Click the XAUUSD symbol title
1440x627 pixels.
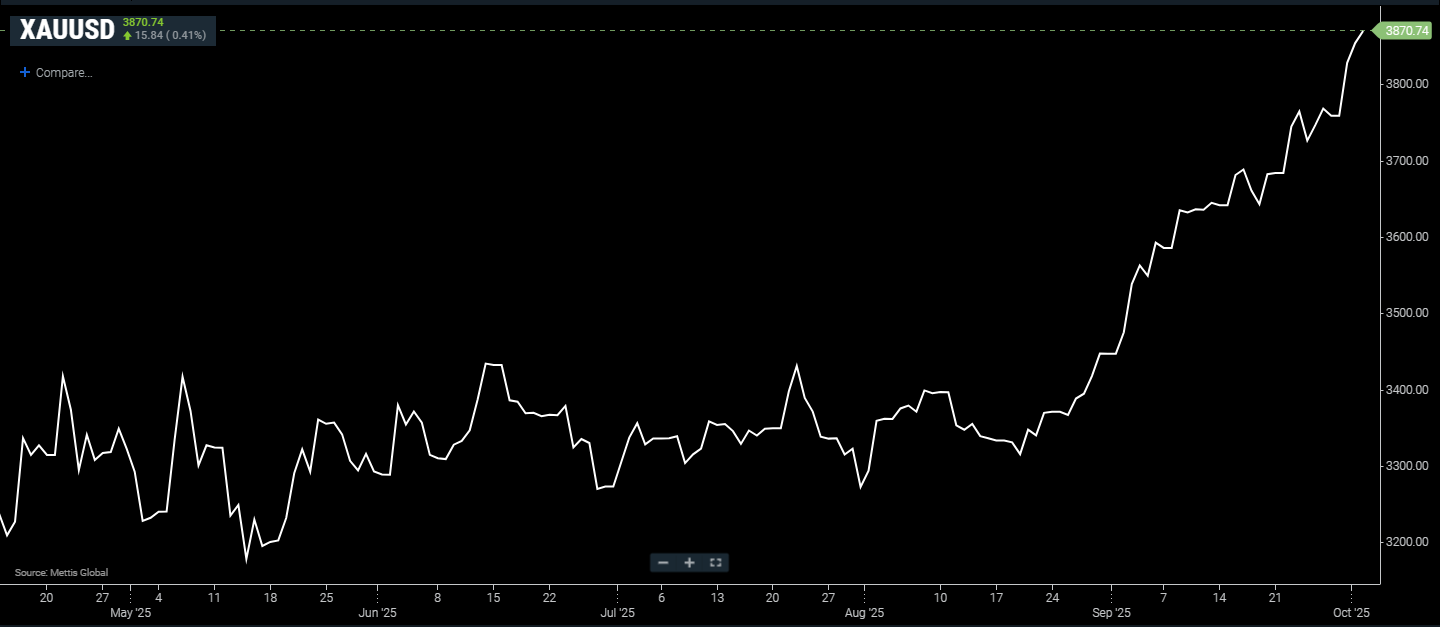64,30
